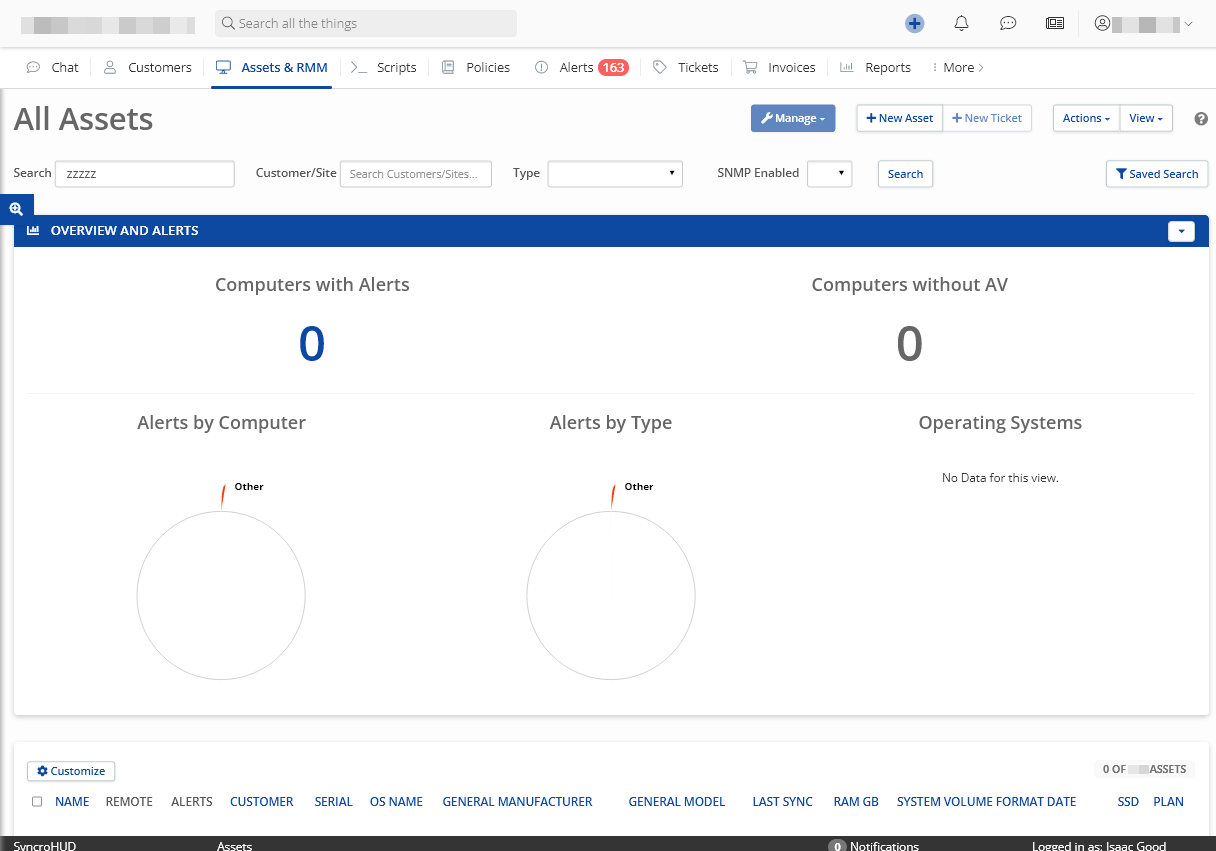Screen dimensions: 1216x851
Task: Click the blue plus quick-add icon
Action: [914, 23]
